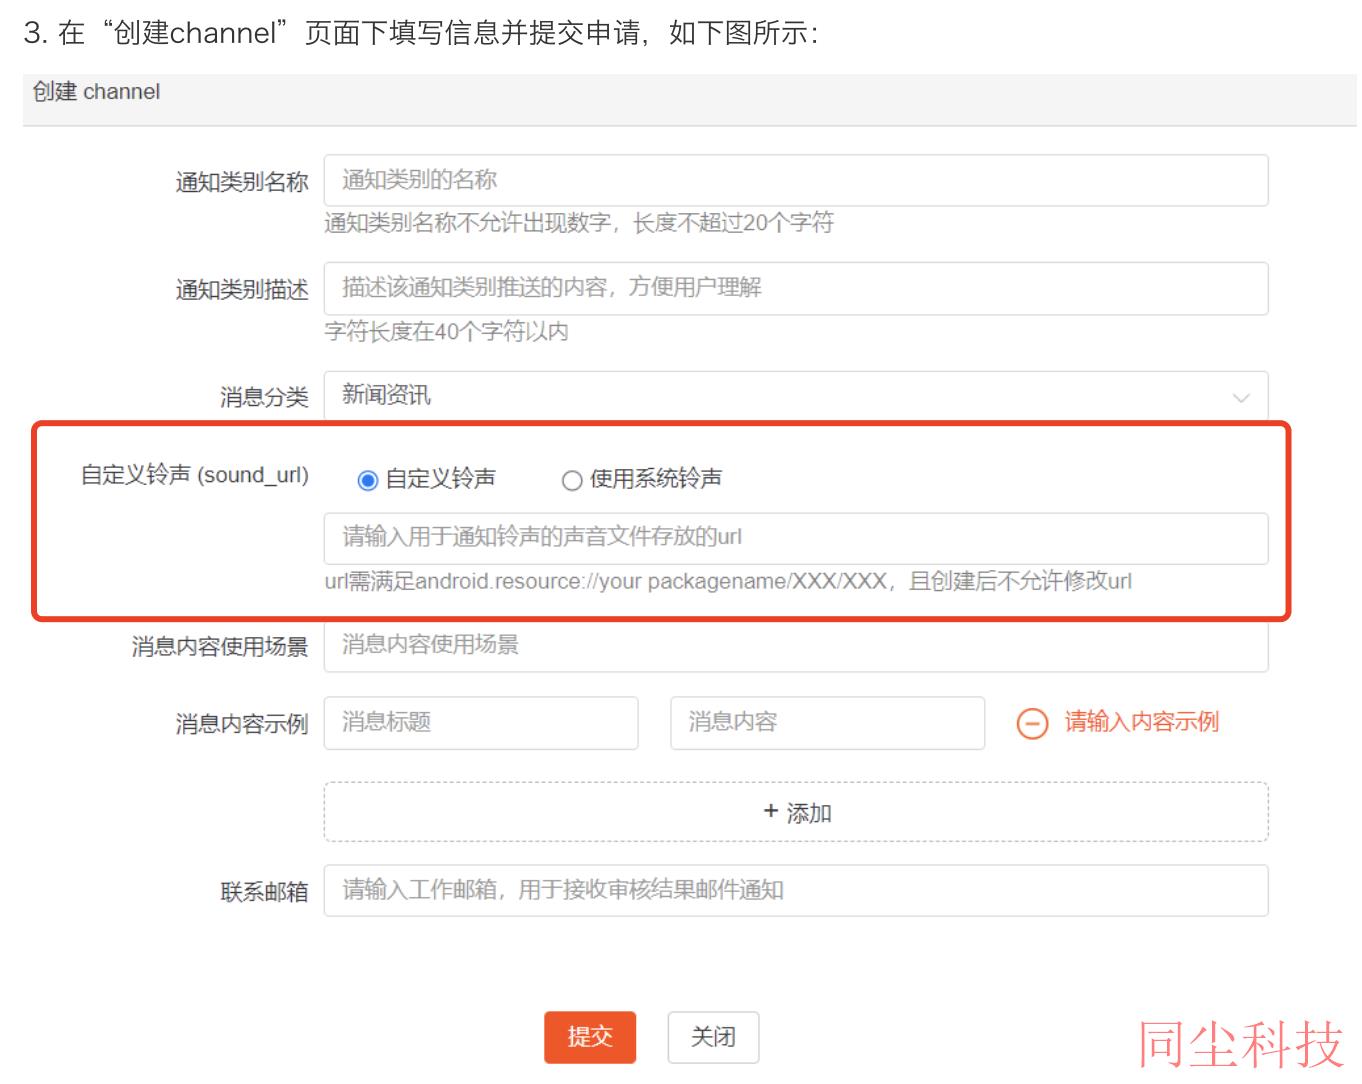Click the 通知类别名称 input field
This screenshot has height=1084, width=1362.
click(x=796, y=180)
